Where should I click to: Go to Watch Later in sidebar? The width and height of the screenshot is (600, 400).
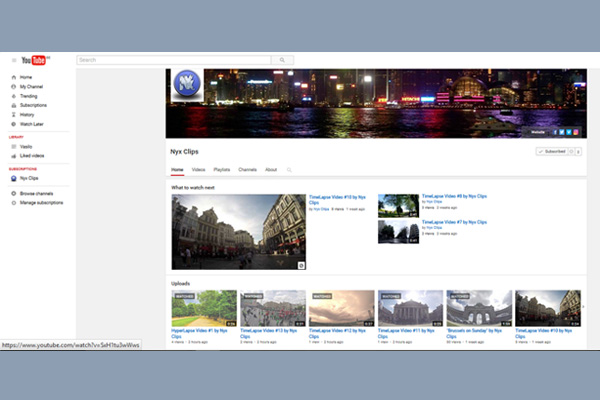click(x=32, y=124)
